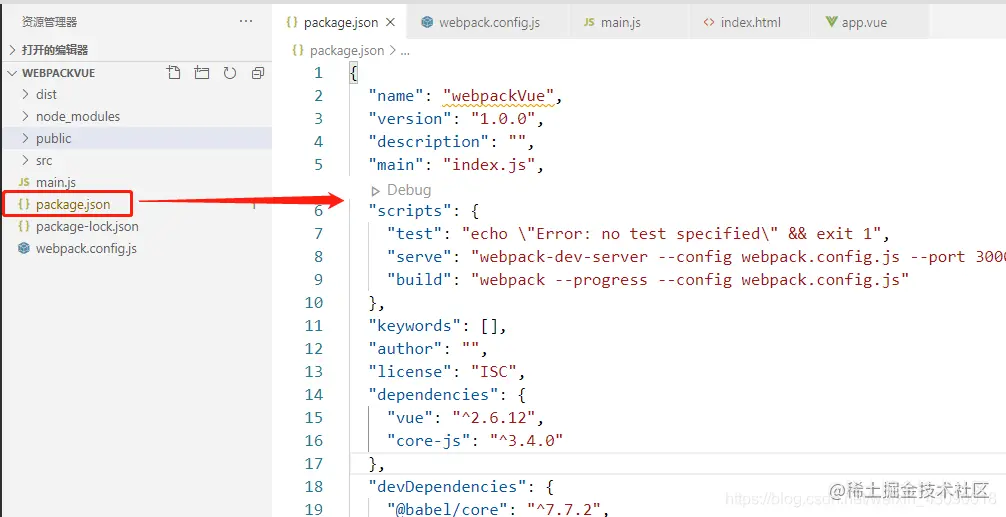The image size is (1006, 517).
Task: Click the "serve" key on line 8
Action: pos(419,257)
